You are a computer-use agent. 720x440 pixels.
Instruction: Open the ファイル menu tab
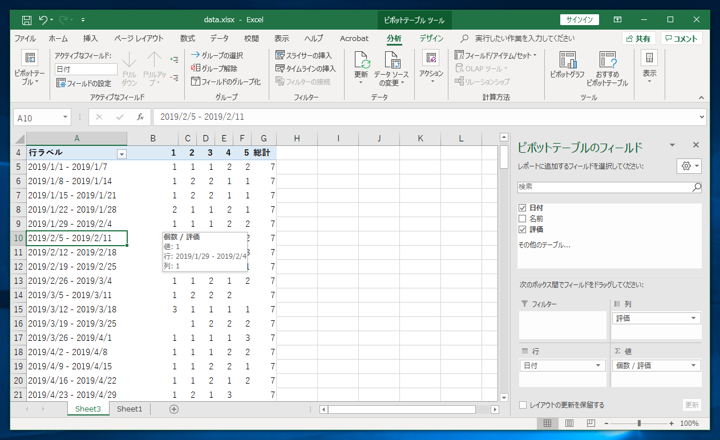pos(25,38)
